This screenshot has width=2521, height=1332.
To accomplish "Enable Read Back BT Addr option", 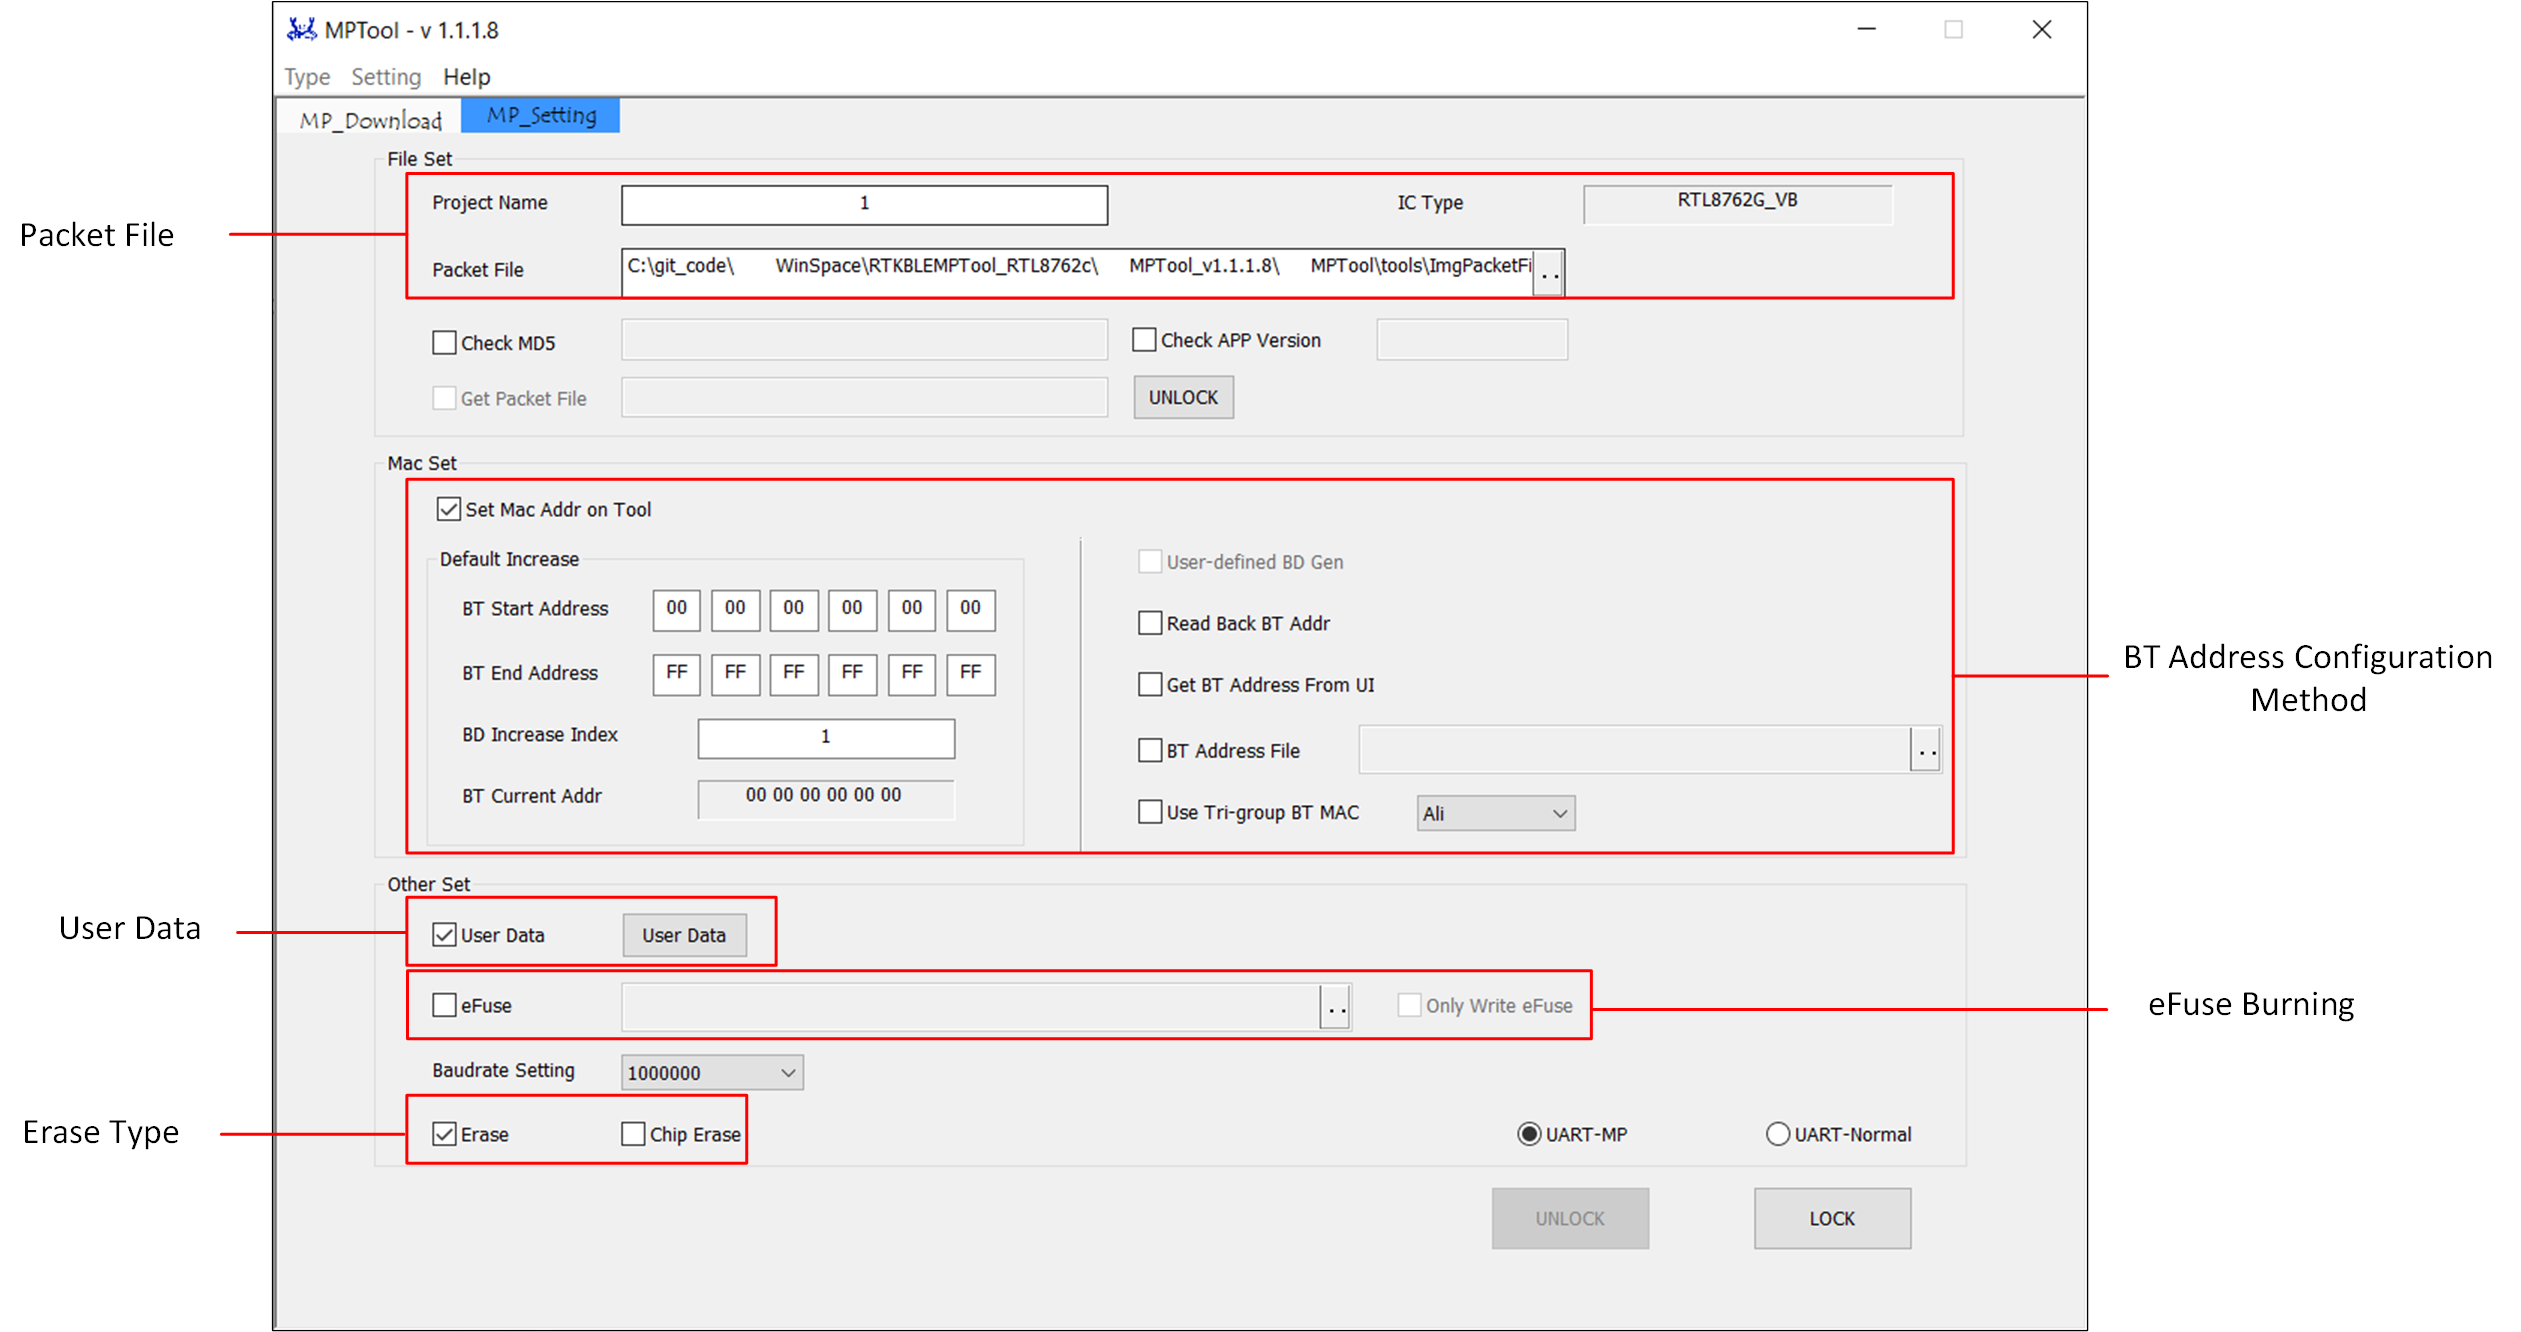I will (1150, 623).
